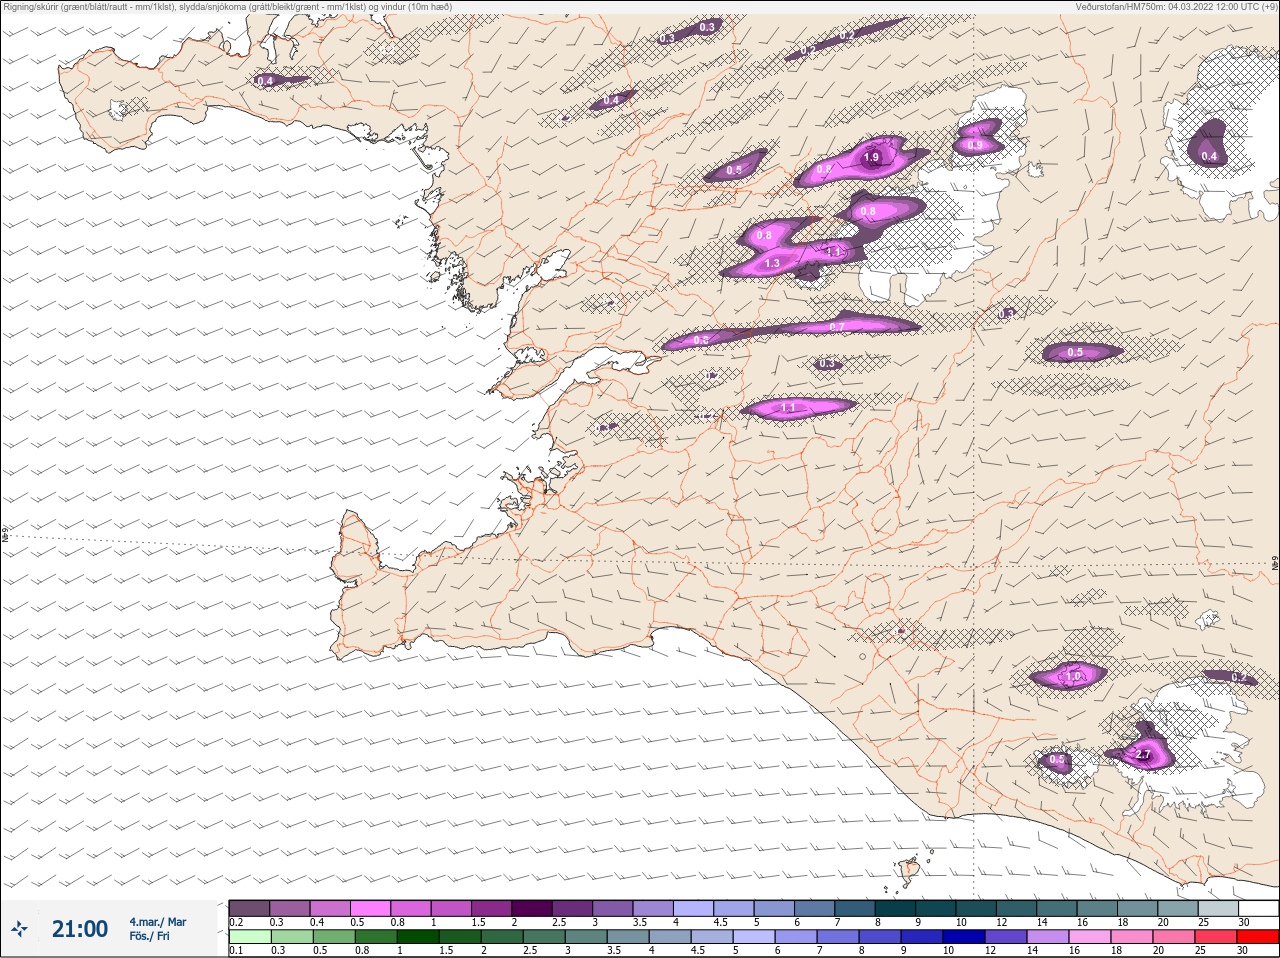Image resolution: width=1280 pixels, height=958 pixels.
Task: Click the 0.9 snowfall value label
Action: [x=975, y=146]
